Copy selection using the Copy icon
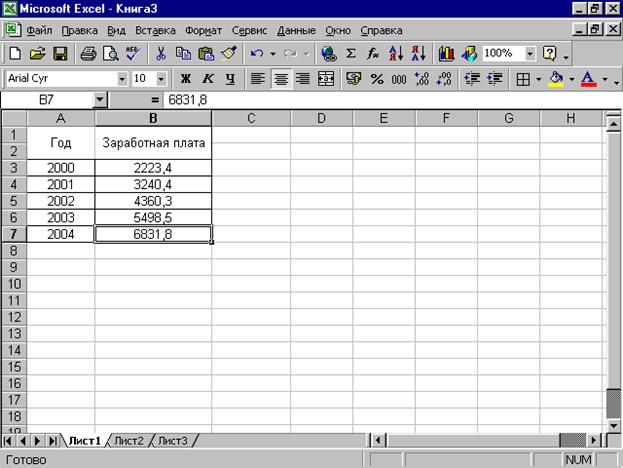 pos(183,53)
